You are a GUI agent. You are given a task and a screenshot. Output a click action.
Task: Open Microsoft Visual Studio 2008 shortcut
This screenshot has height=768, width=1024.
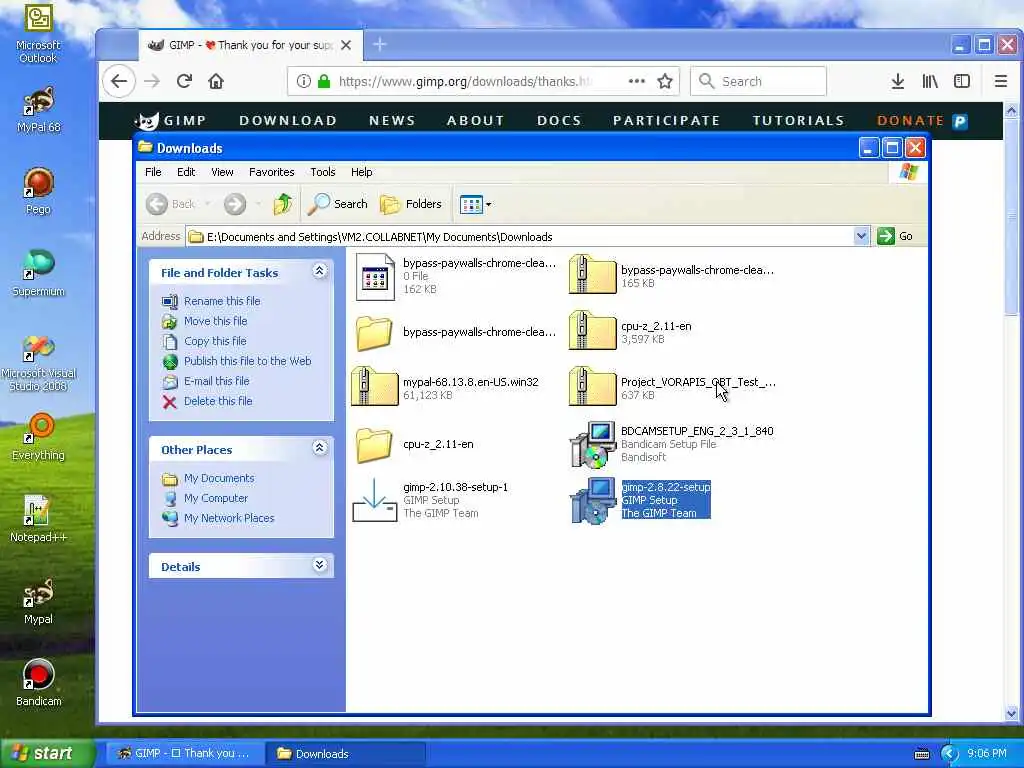click(38, 363)
